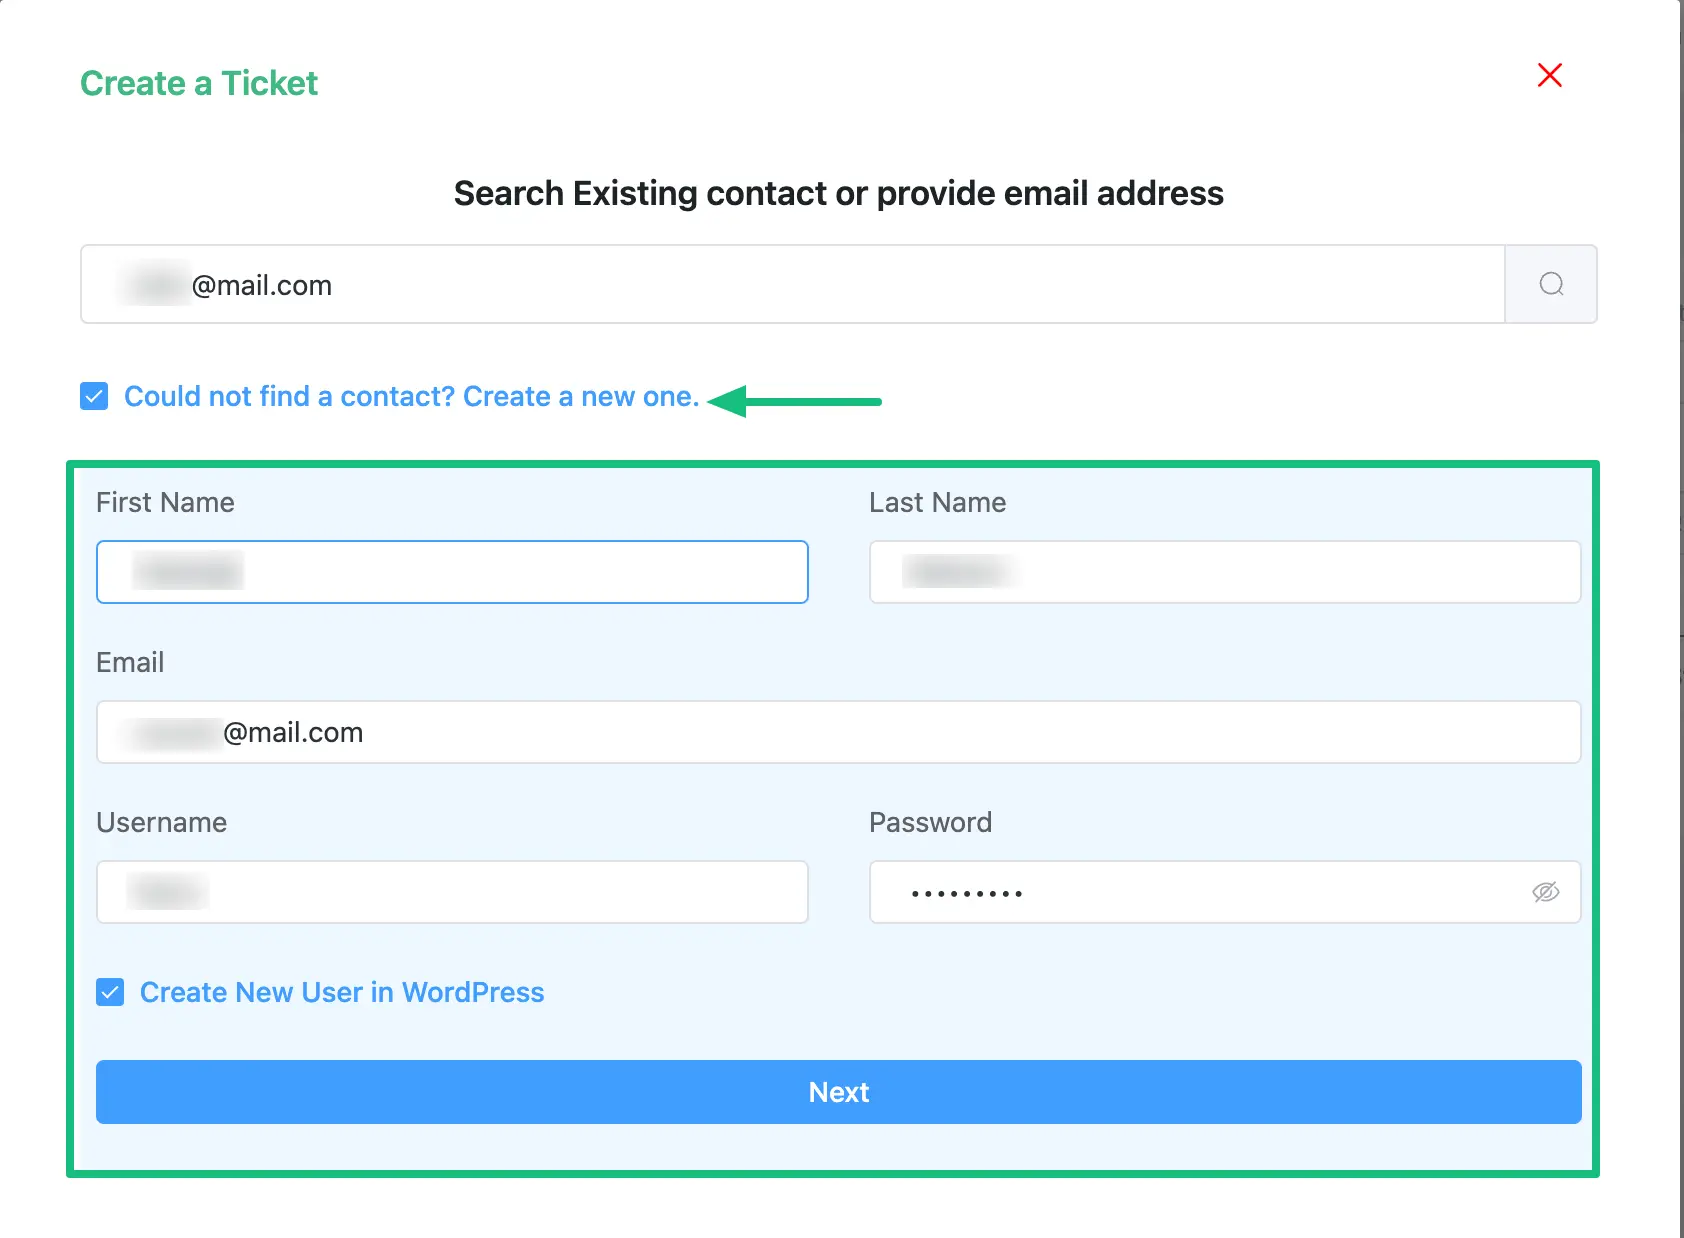The image size is (1684, 1238).
Task: Click the 'Search Existing contact' heading
Action: point(838,193)
